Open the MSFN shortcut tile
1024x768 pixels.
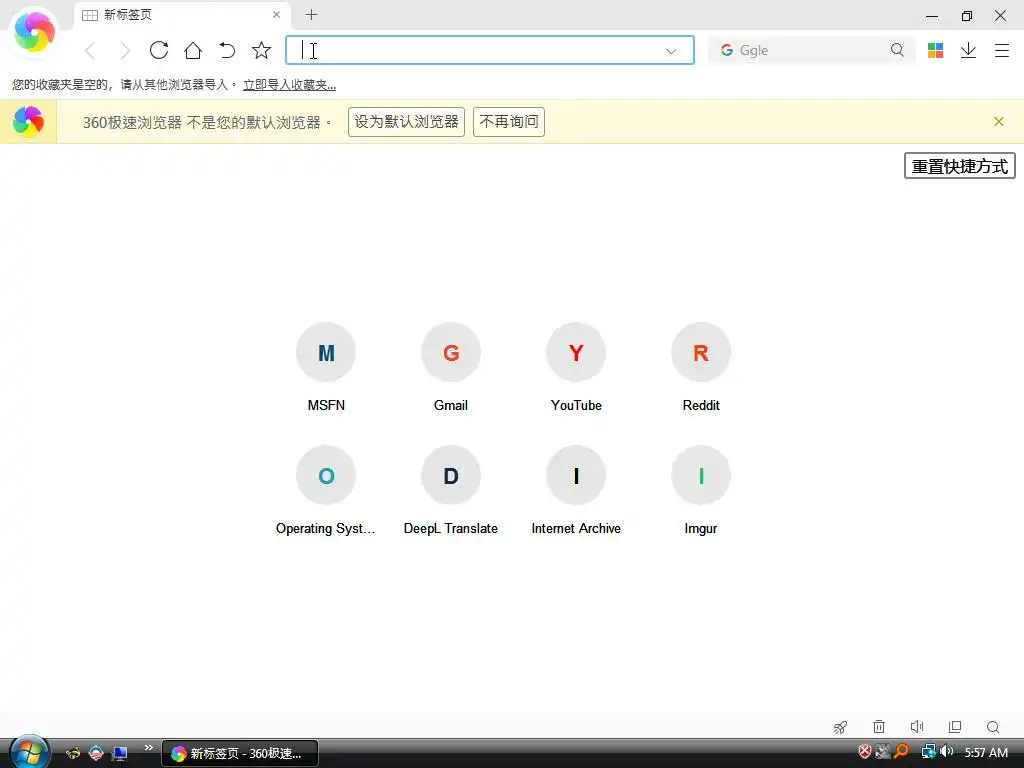click(326, 367)
